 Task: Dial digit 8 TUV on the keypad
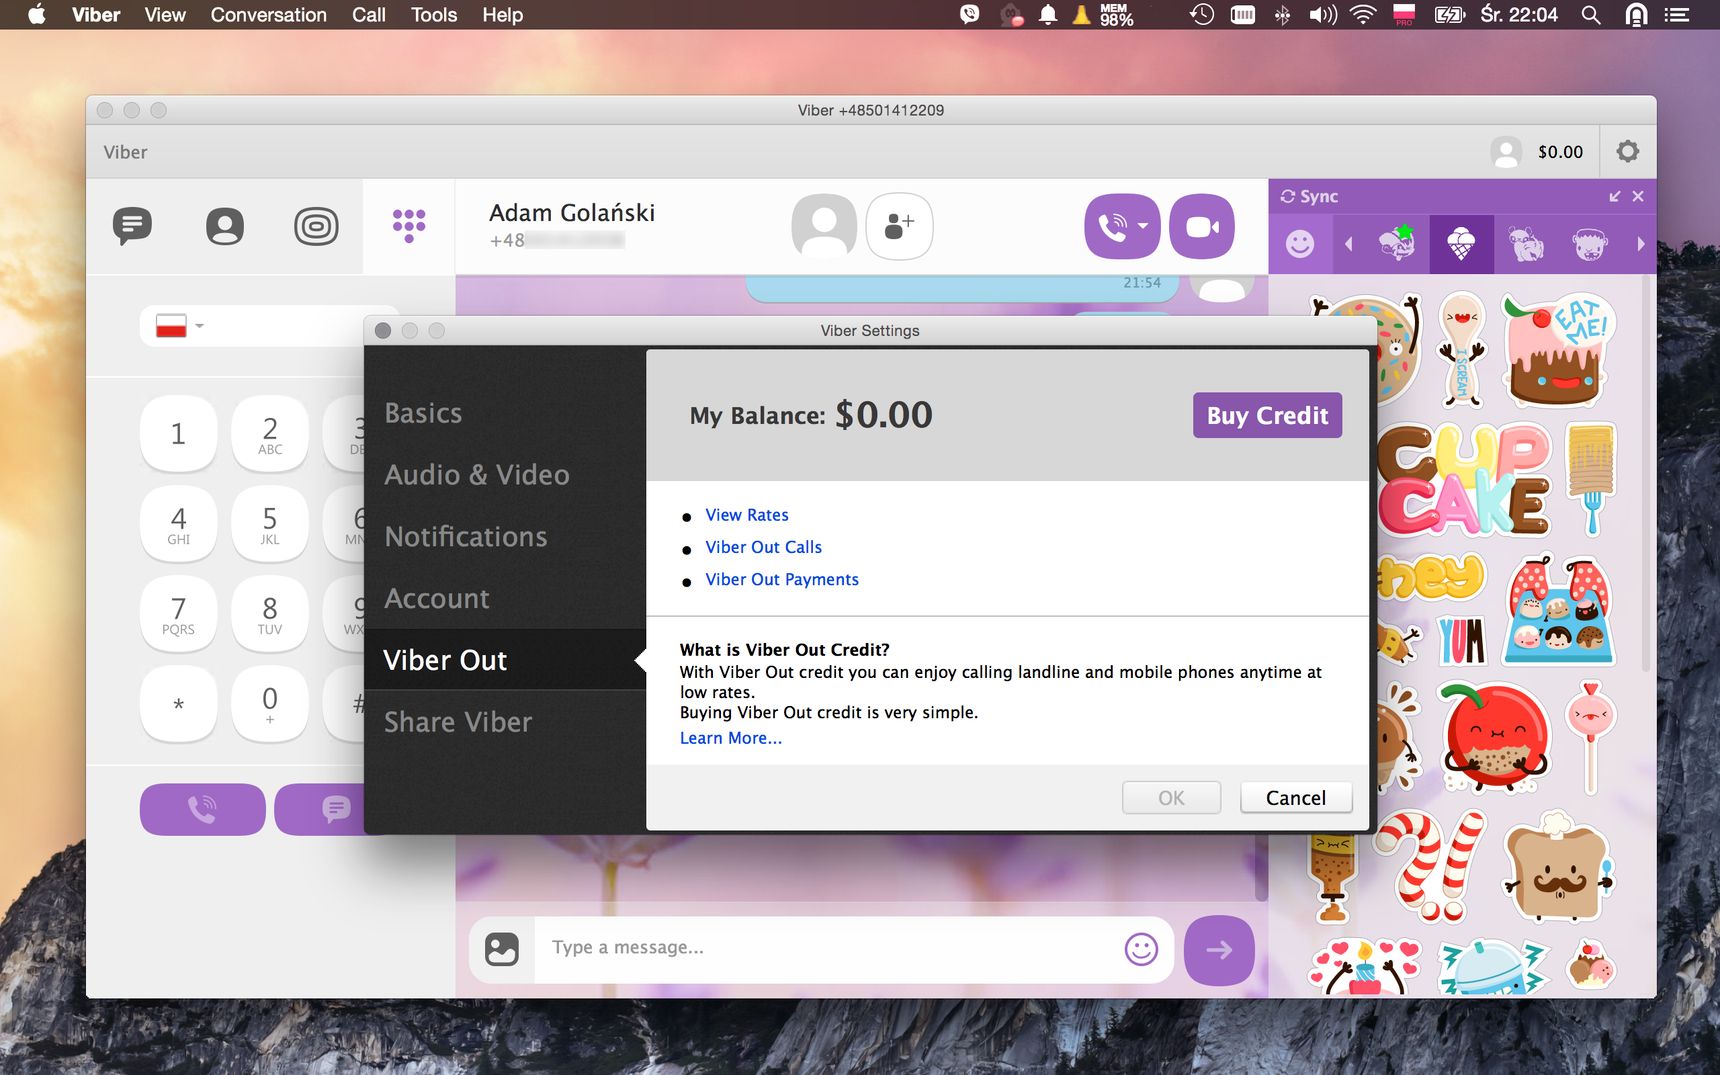point(270,613)
